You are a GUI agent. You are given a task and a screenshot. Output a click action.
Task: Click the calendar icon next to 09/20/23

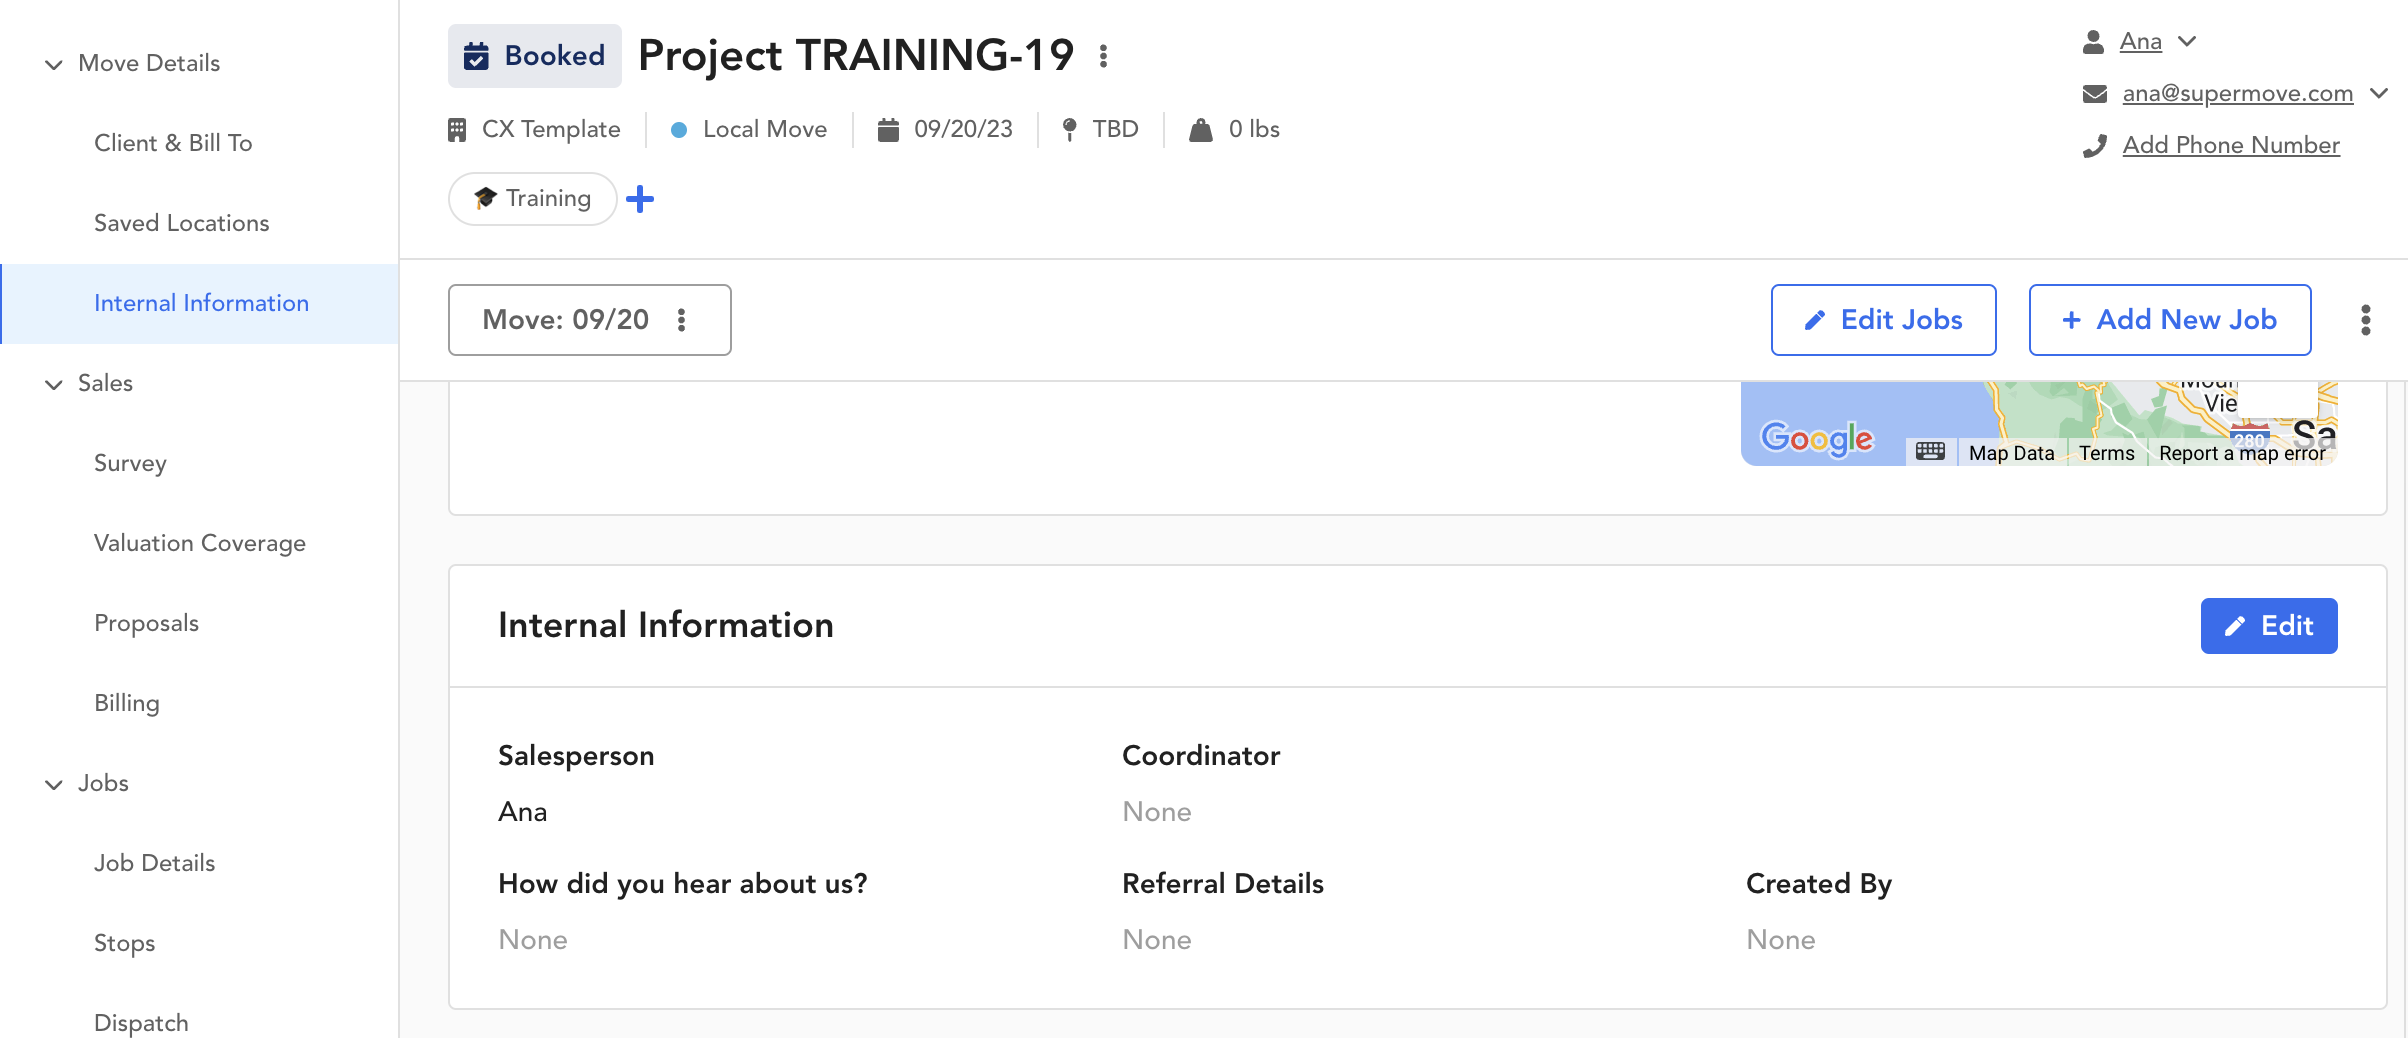(888, 130)
